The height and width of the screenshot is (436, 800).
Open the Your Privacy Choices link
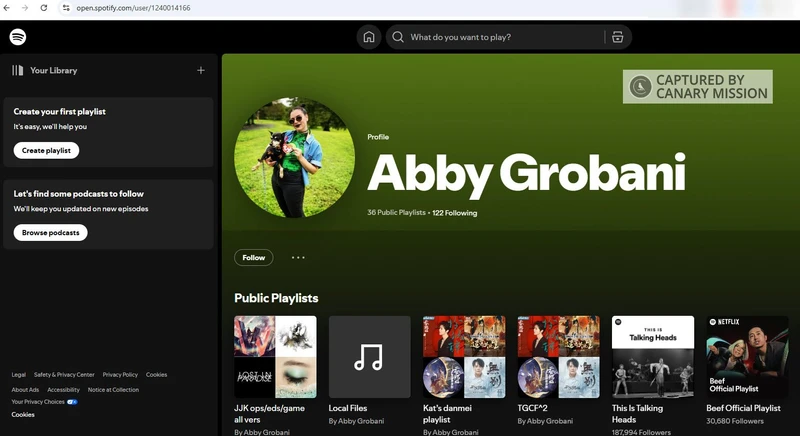tap(38, 402)
